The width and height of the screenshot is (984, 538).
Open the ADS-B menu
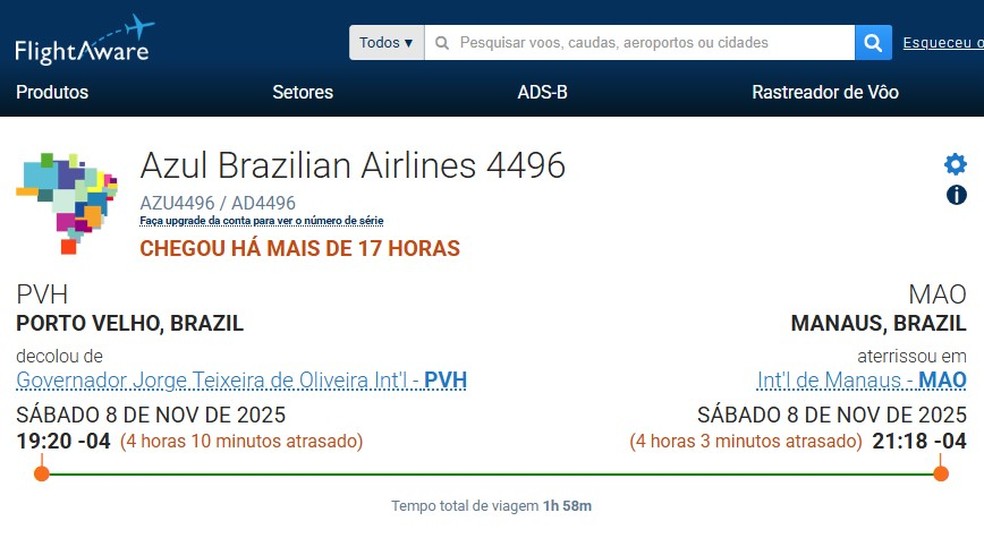[542, 92]
